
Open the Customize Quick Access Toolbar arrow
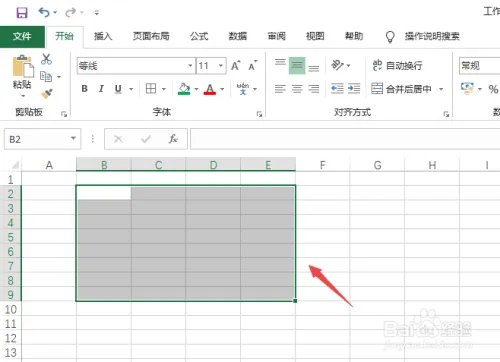97,13
